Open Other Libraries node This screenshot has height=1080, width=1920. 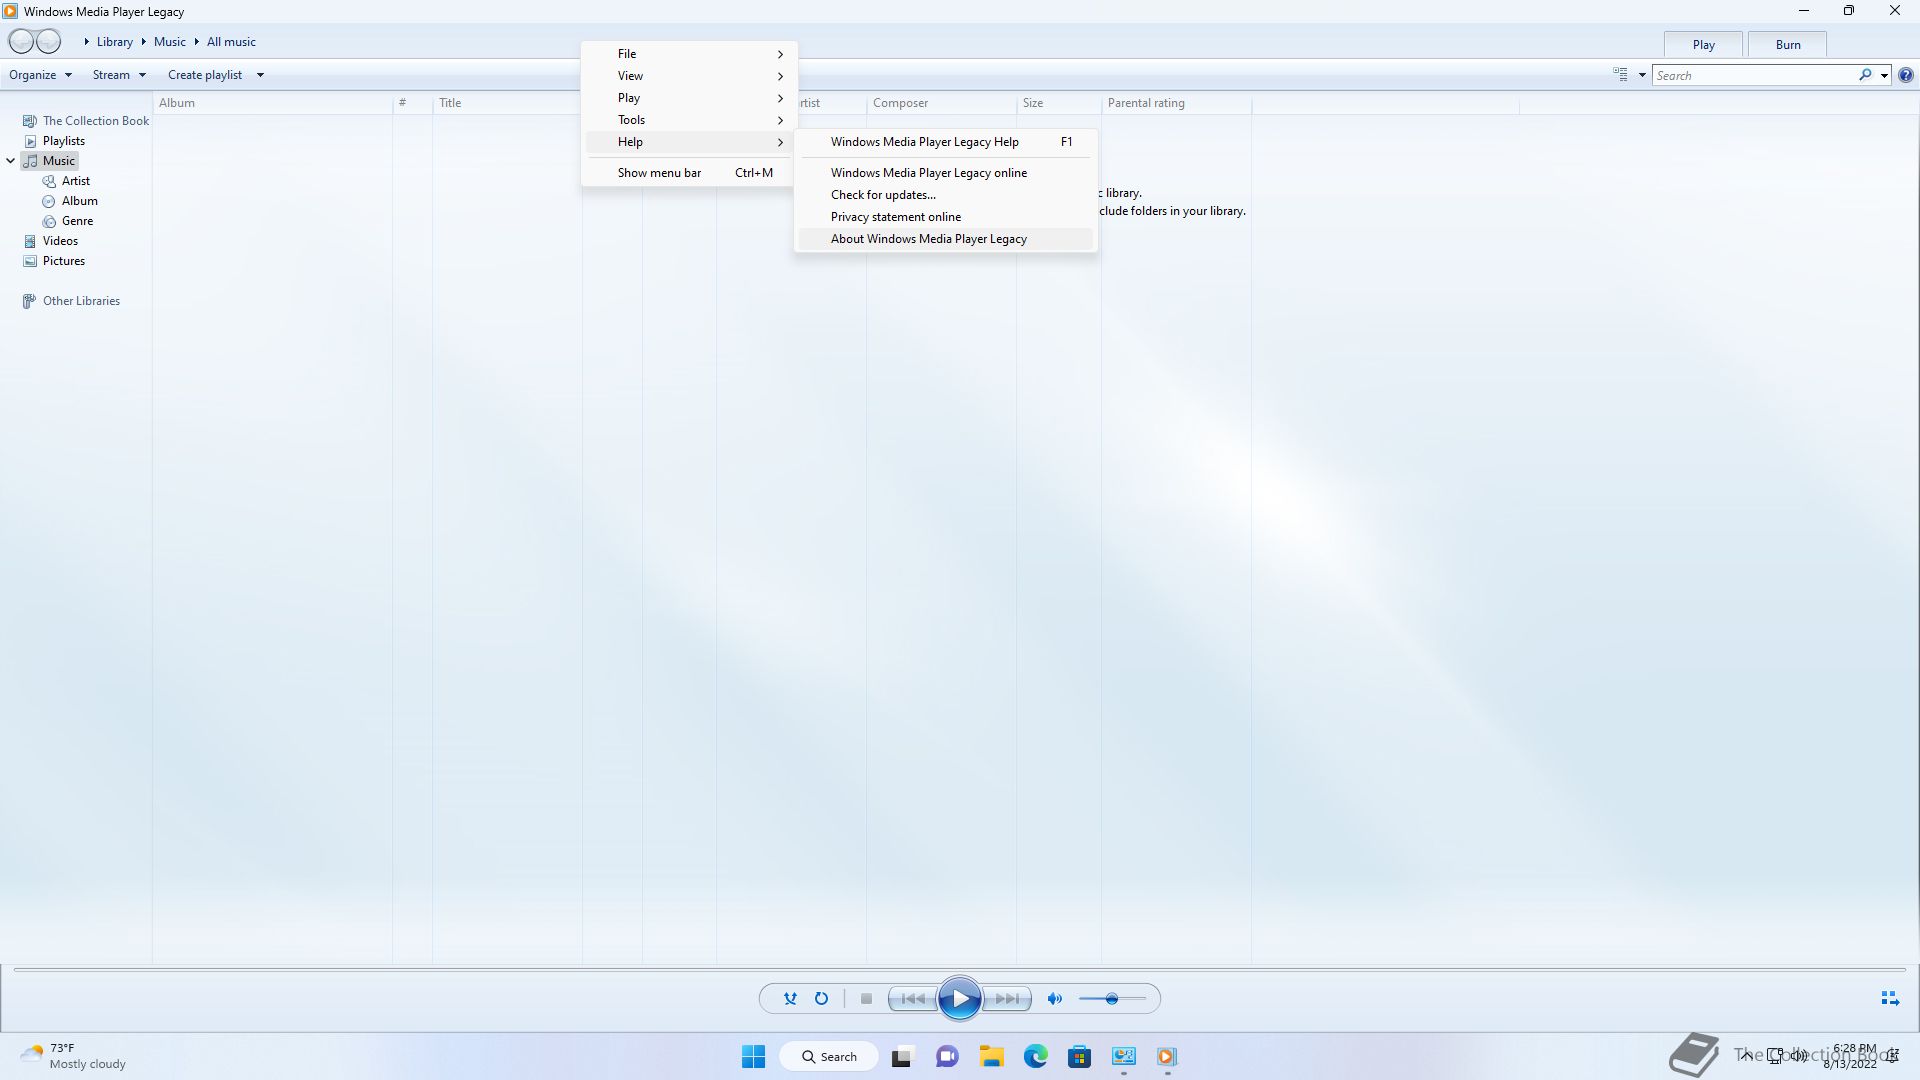point(71,301)
